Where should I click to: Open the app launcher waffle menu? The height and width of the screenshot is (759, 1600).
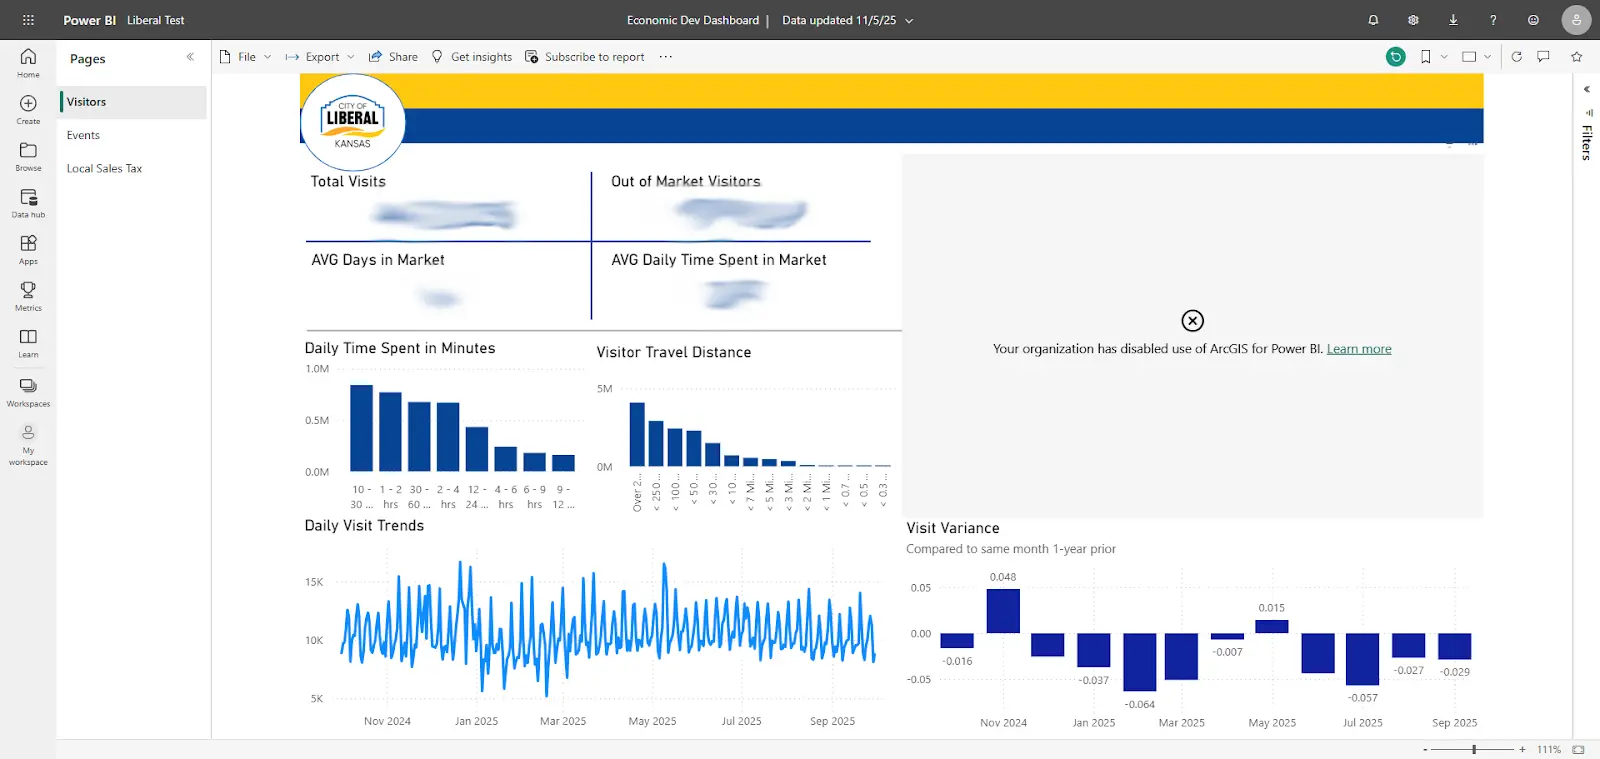[28, 20]
